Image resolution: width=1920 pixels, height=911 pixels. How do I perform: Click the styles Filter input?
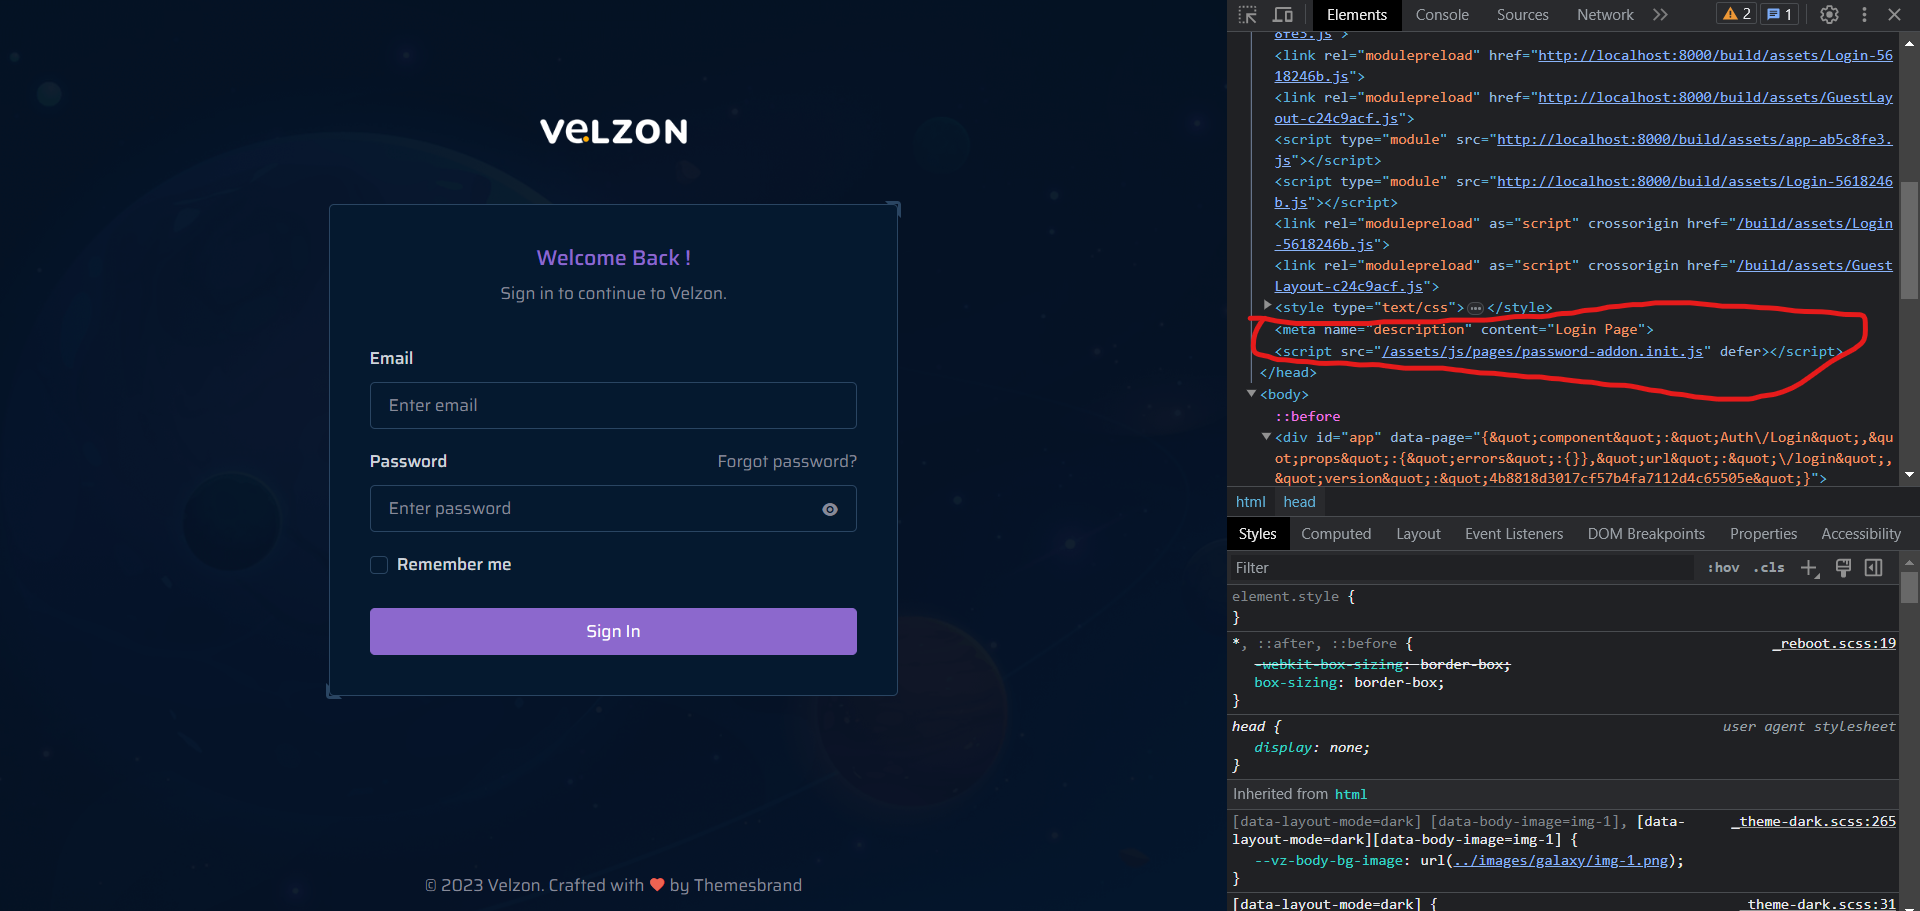click(x=1462, y=568)
